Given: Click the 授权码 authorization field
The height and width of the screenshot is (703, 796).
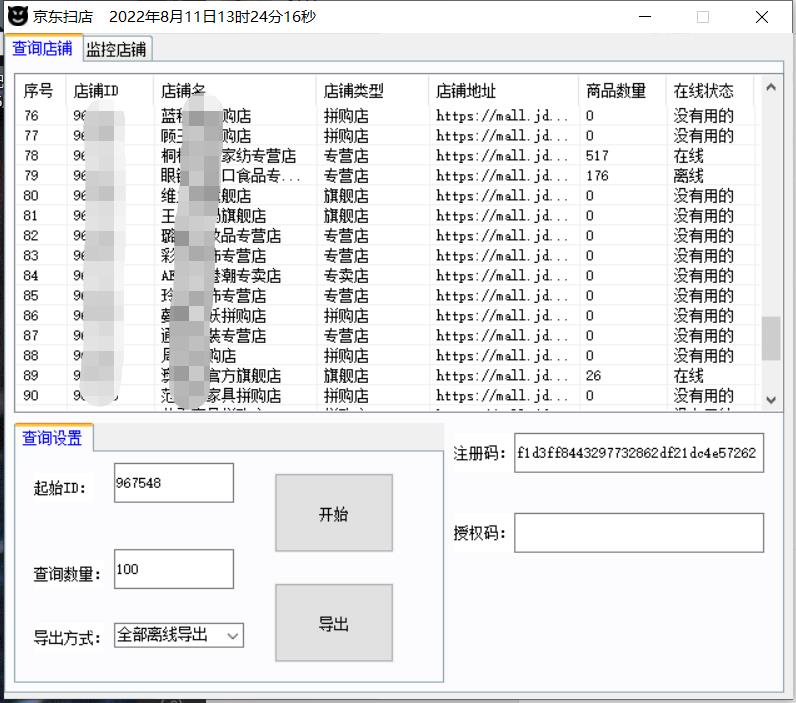Looking at the screenshot, I should [638, 533].
